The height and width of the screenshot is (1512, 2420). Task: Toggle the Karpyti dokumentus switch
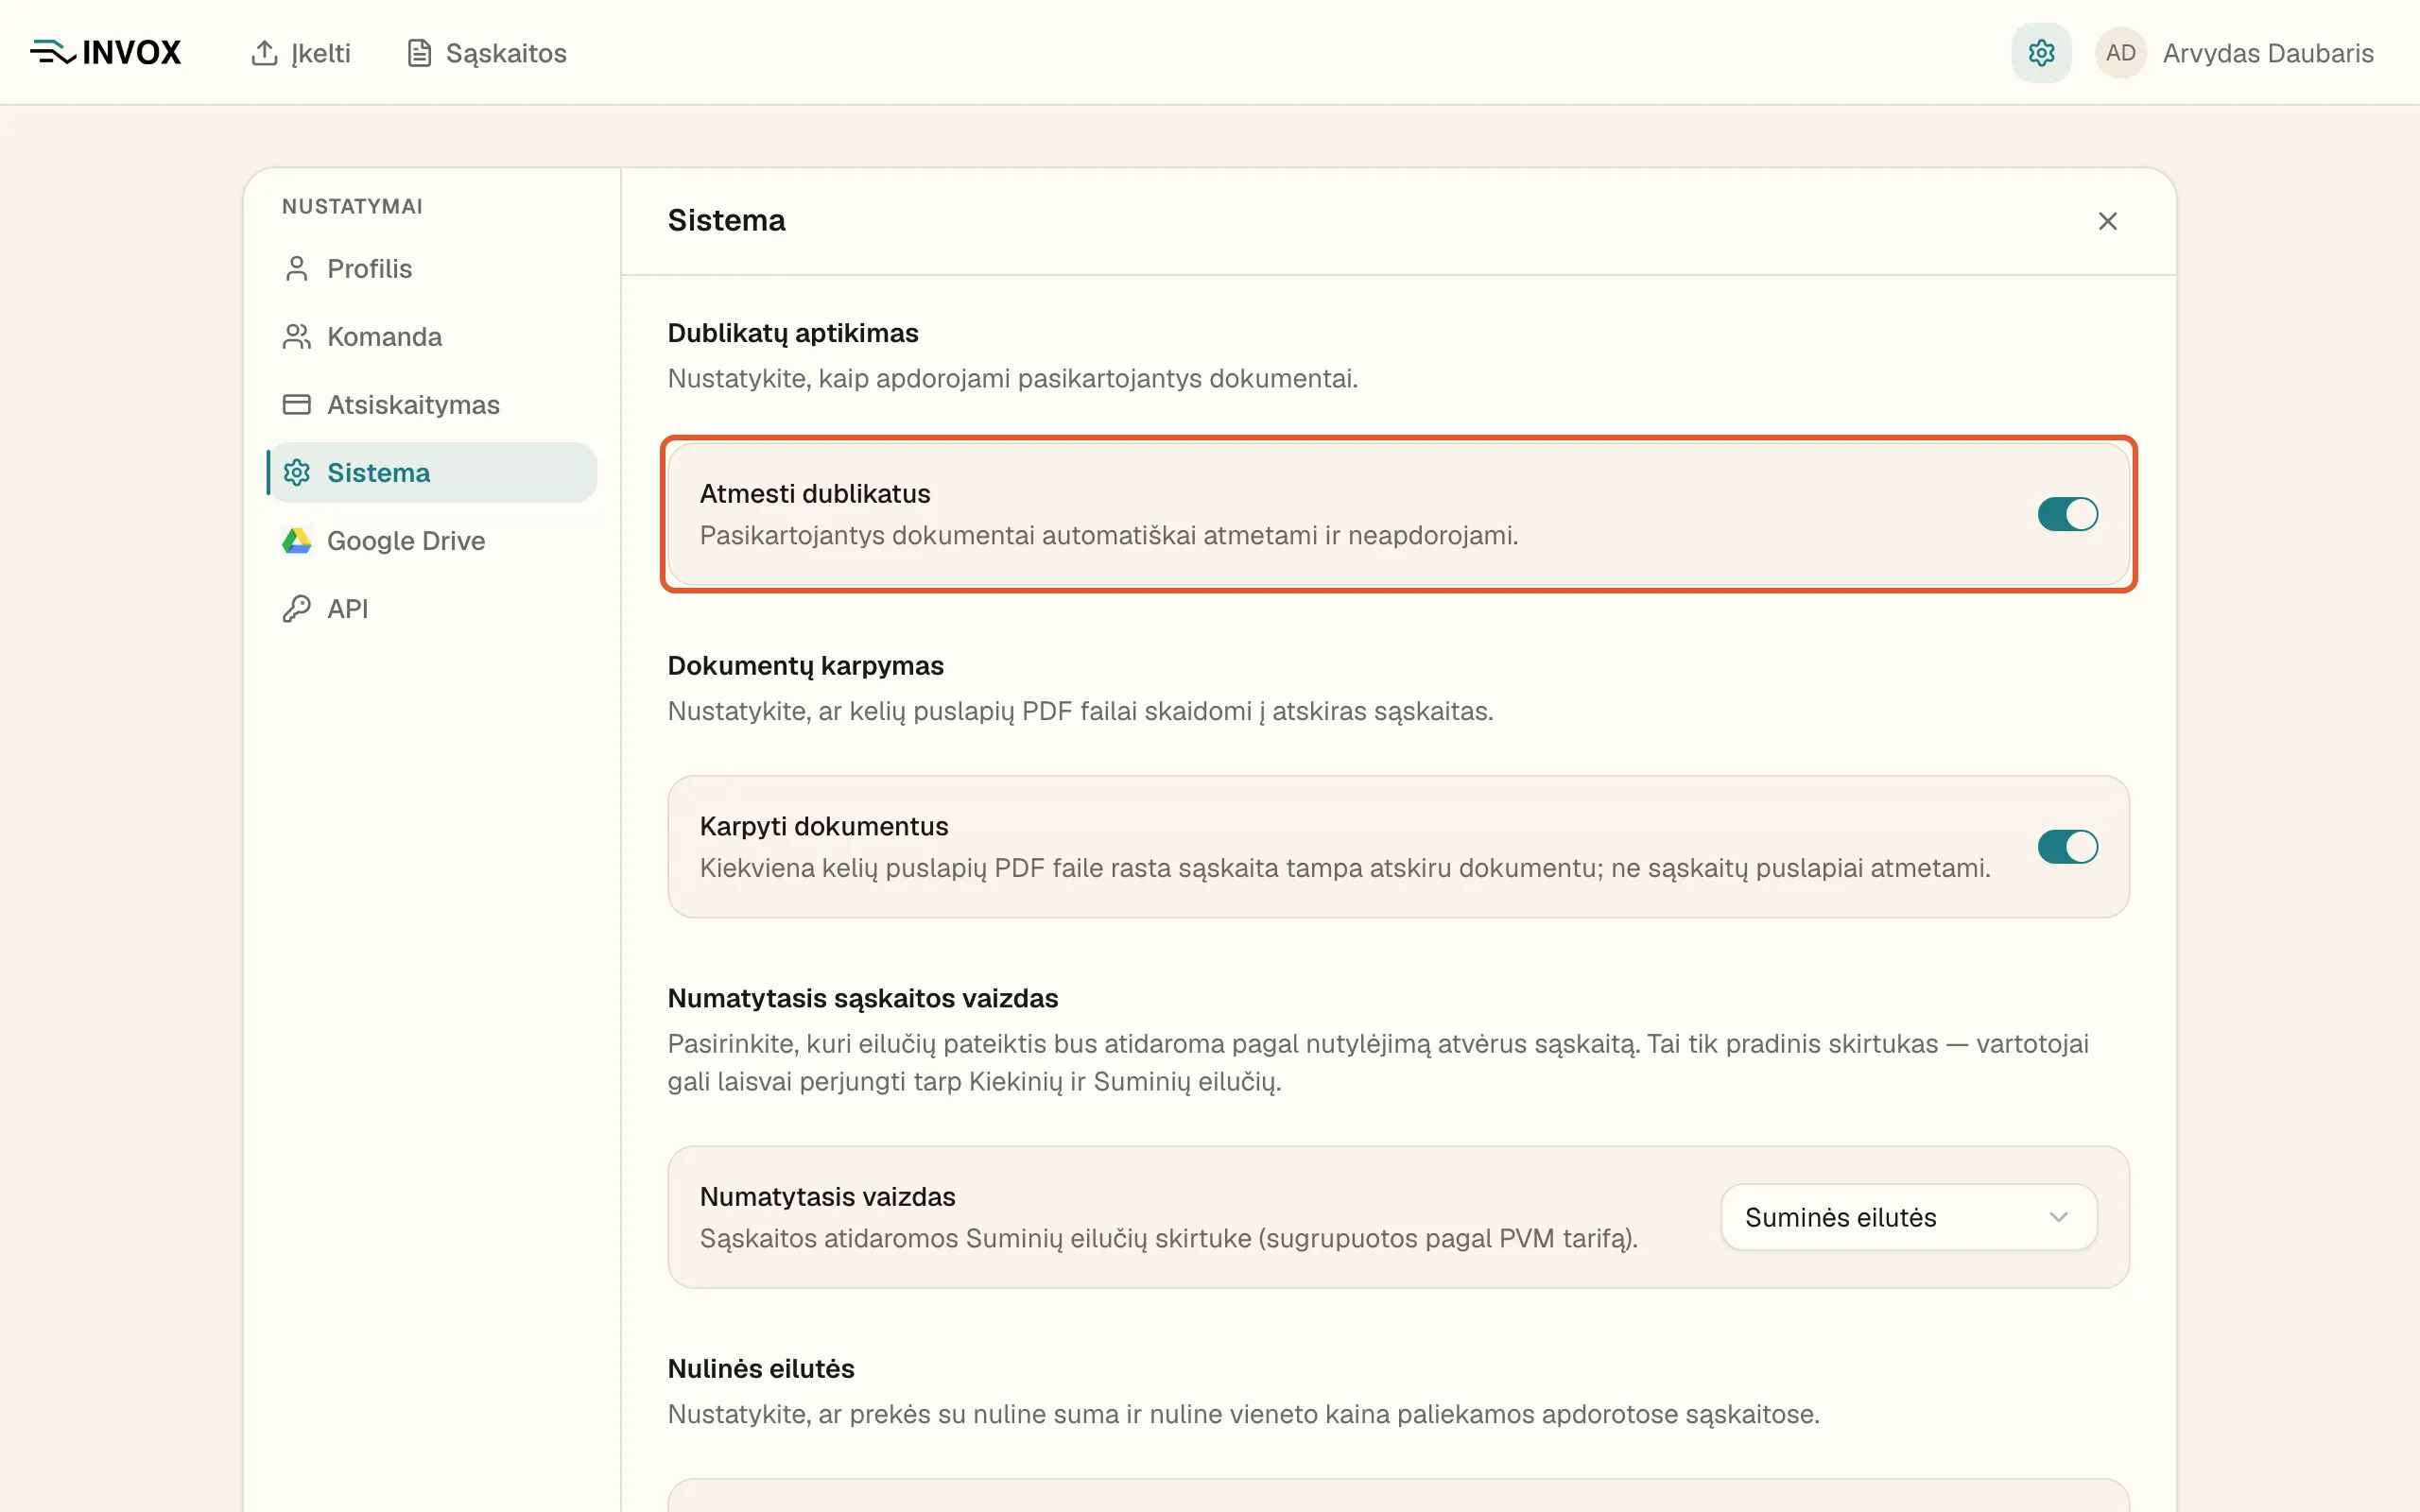click(2067, 847)
